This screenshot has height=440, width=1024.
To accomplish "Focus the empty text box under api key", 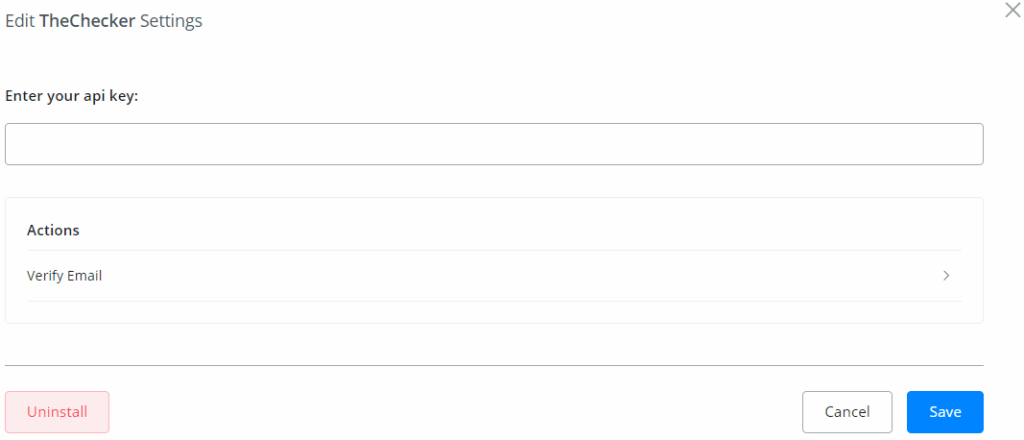I will [494, 144].
